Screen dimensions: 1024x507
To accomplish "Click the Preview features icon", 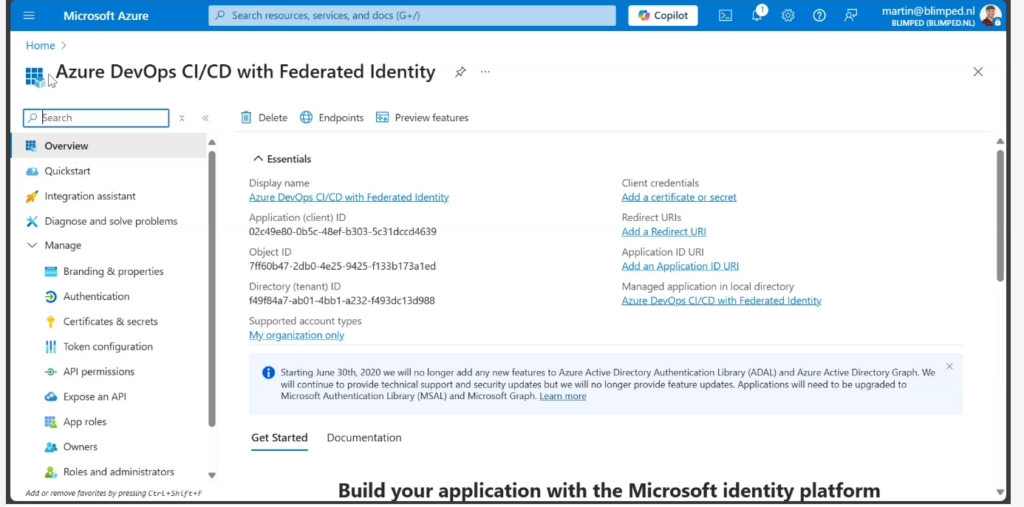I will (x=382, y=118).
